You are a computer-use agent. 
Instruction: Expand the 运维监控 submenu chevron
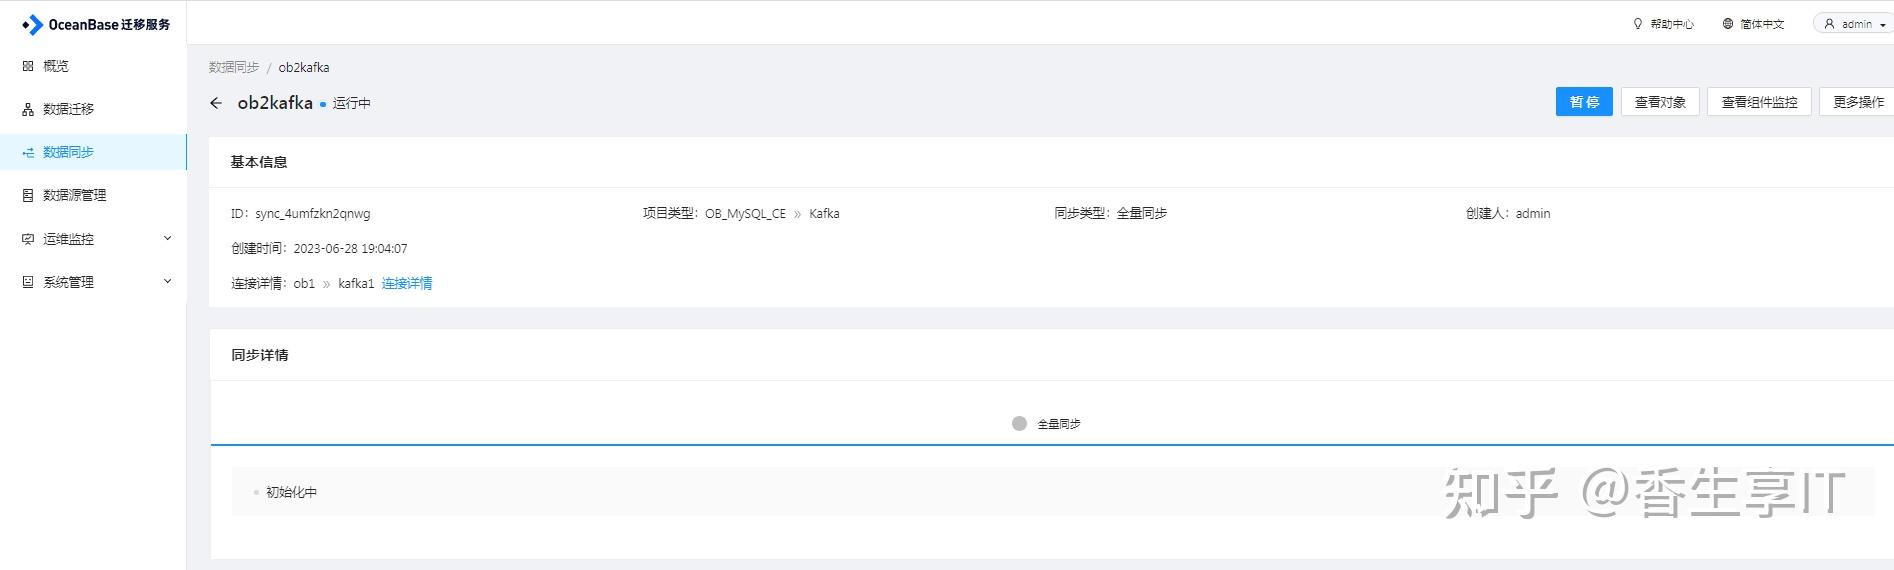tap(167, 238)
